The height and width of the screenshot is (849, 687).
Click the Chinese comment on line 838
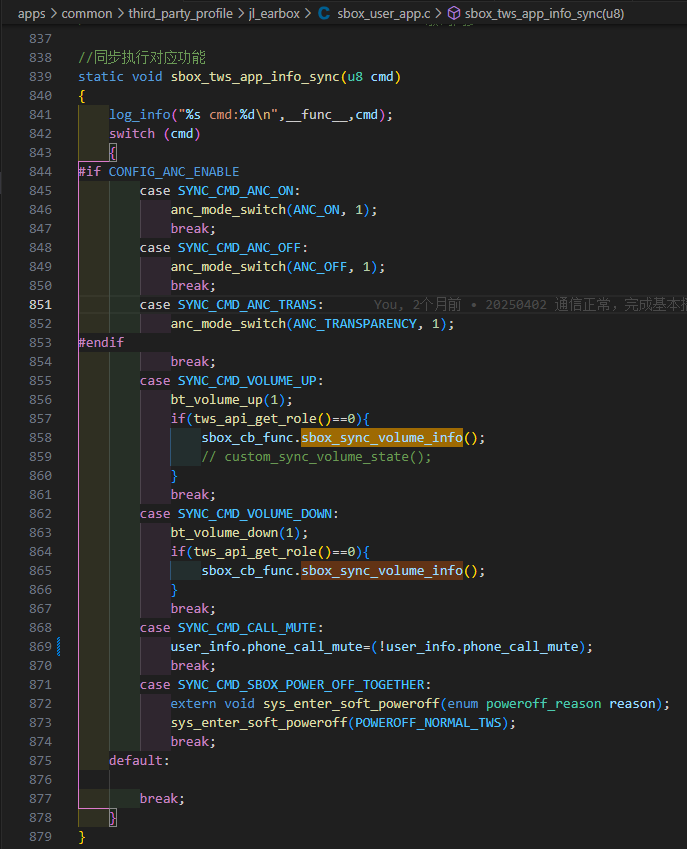coord(142,57)
